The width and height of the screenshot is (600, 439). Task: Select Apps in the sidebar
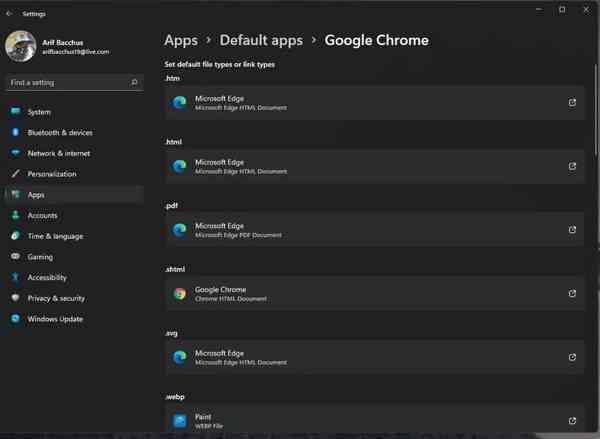click(x=74, y=195)
